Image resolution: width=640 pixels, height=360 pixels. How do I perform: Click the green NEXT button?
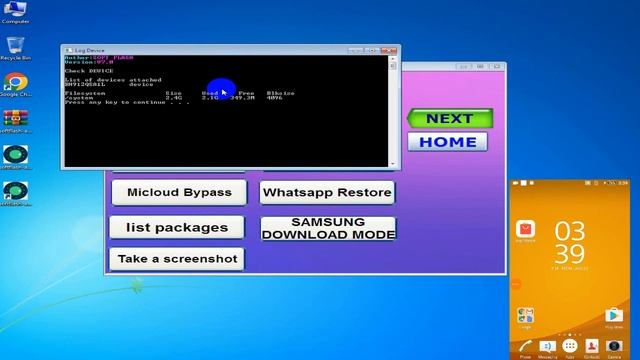coord(450,118)
